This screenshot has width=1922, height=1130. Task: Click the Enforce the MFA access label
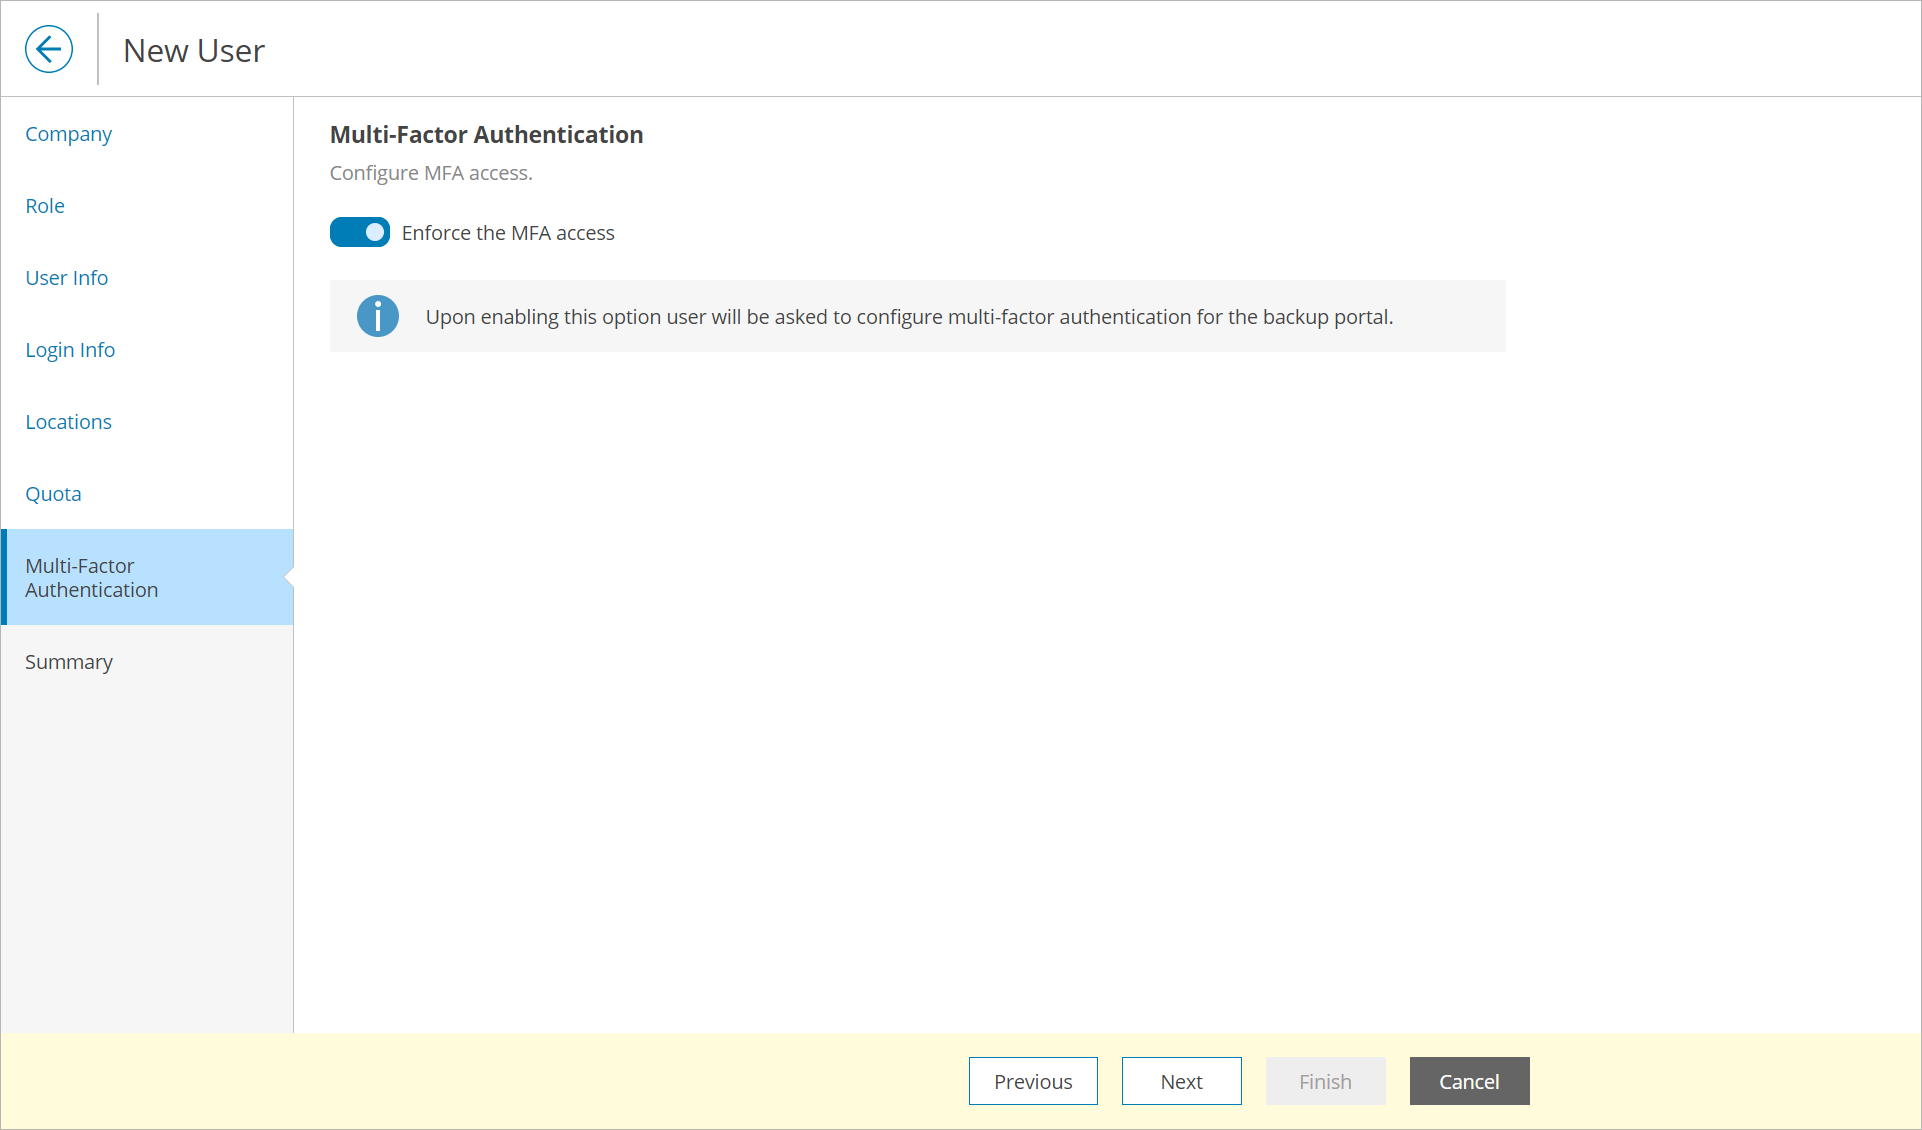[x=508, y=233]
